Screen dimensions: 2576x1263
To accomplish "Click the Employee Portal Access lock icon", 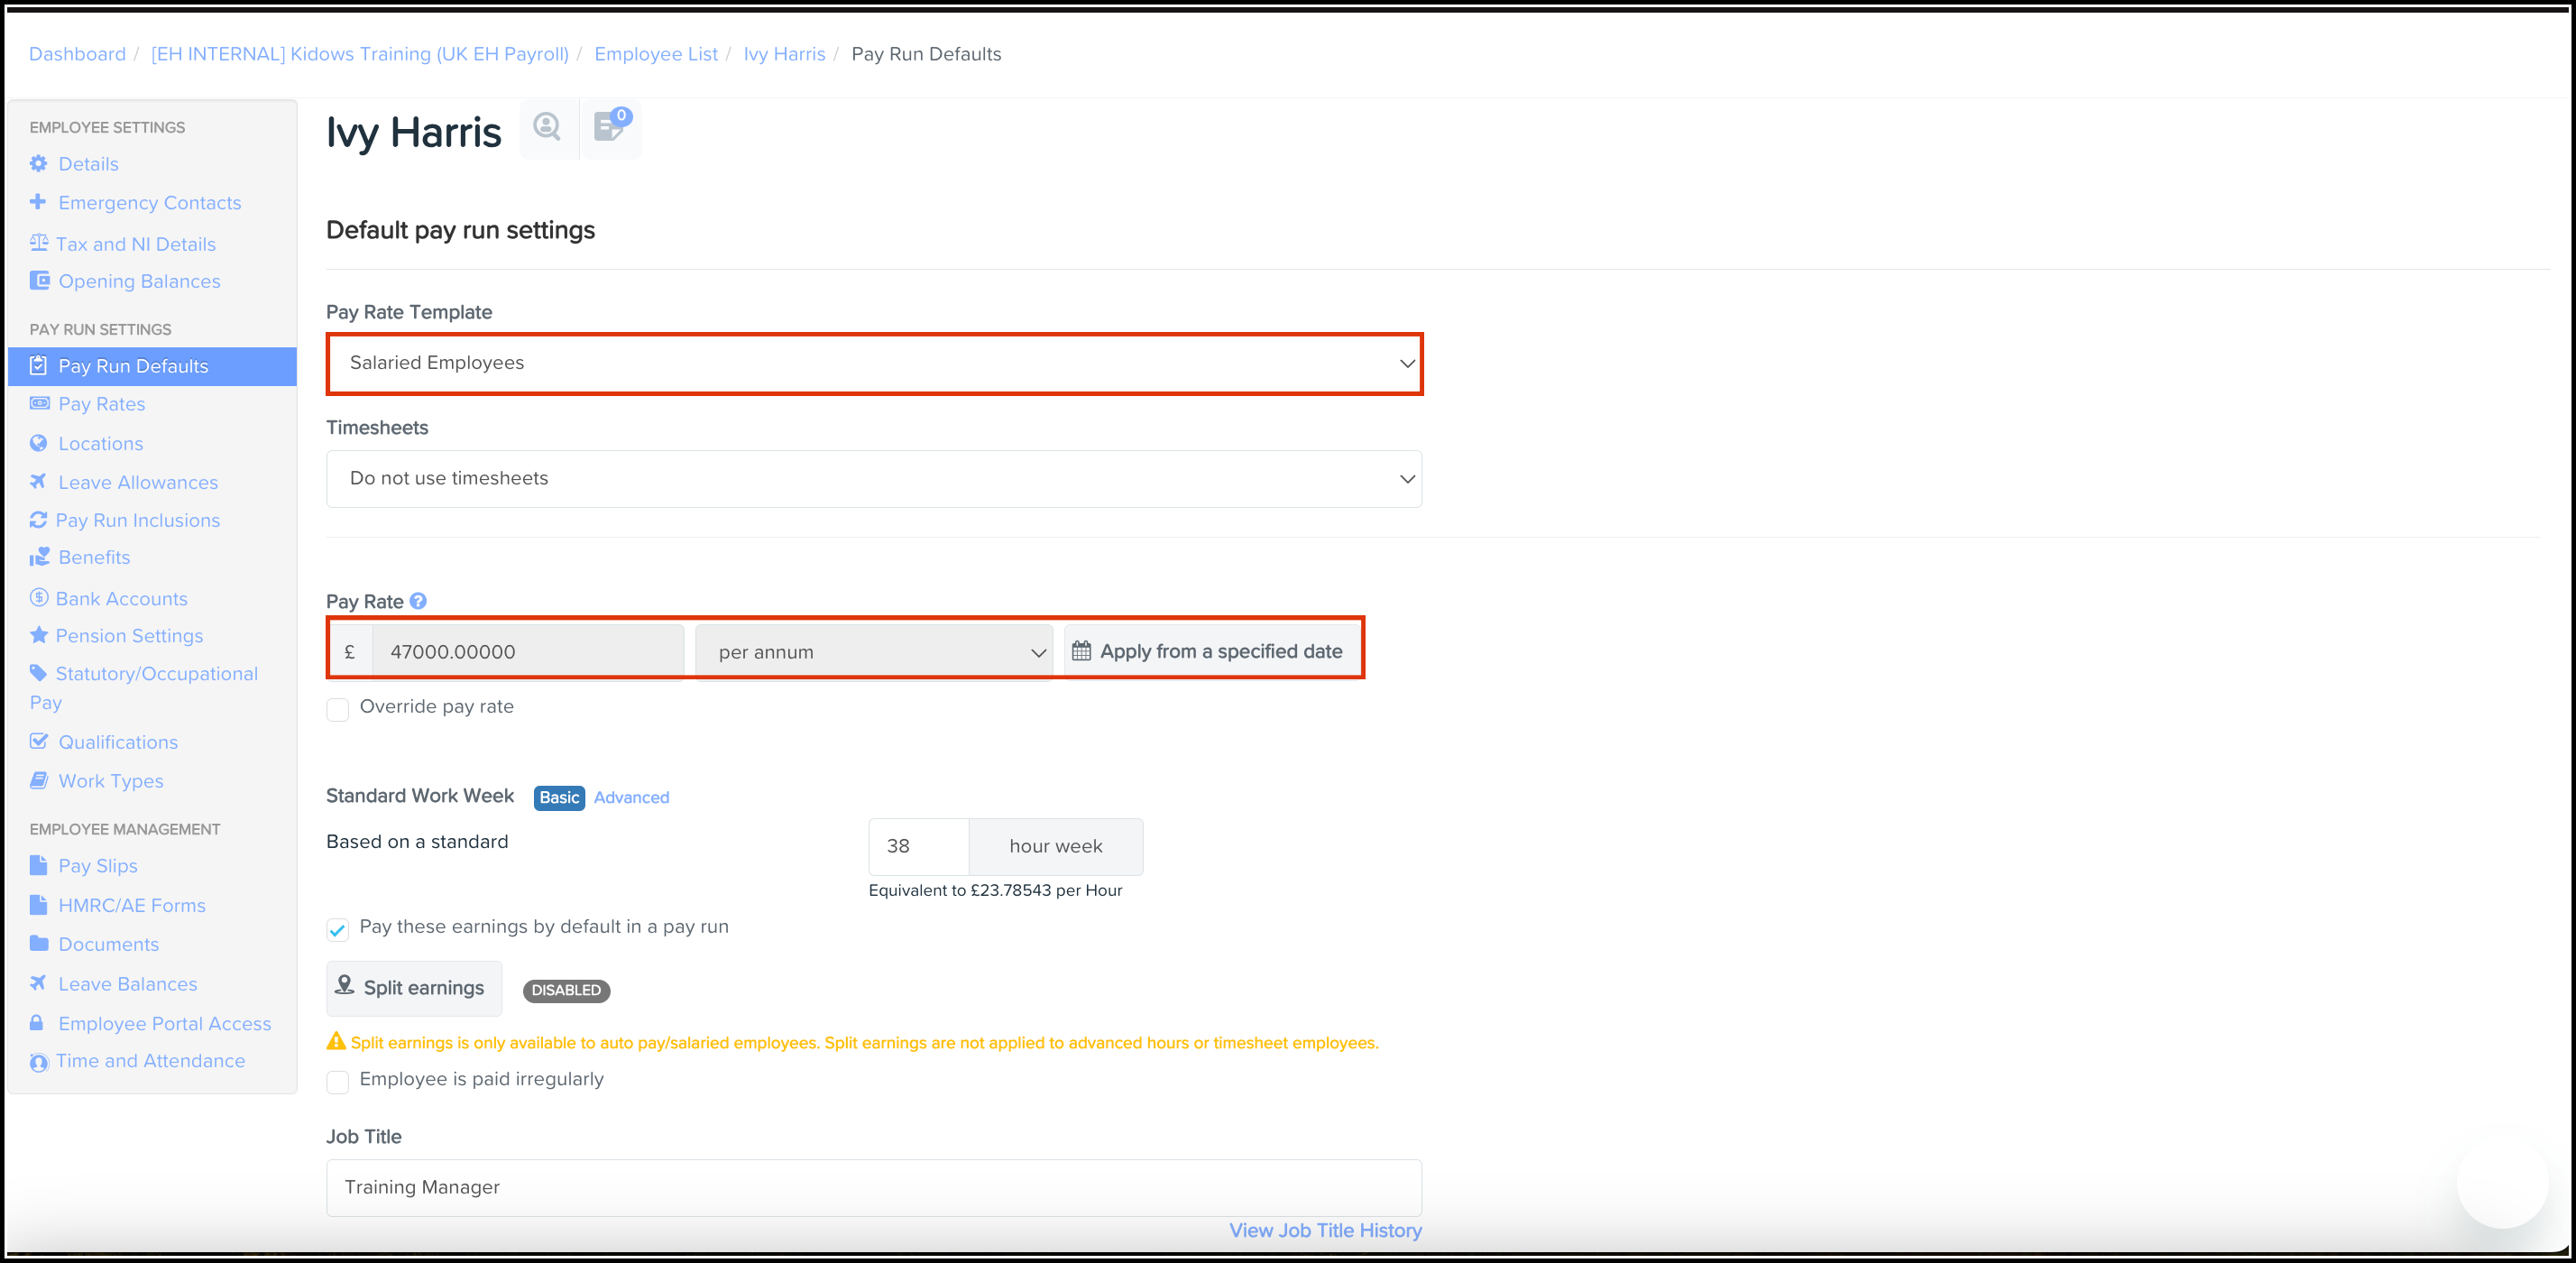I will (37, 1023).
